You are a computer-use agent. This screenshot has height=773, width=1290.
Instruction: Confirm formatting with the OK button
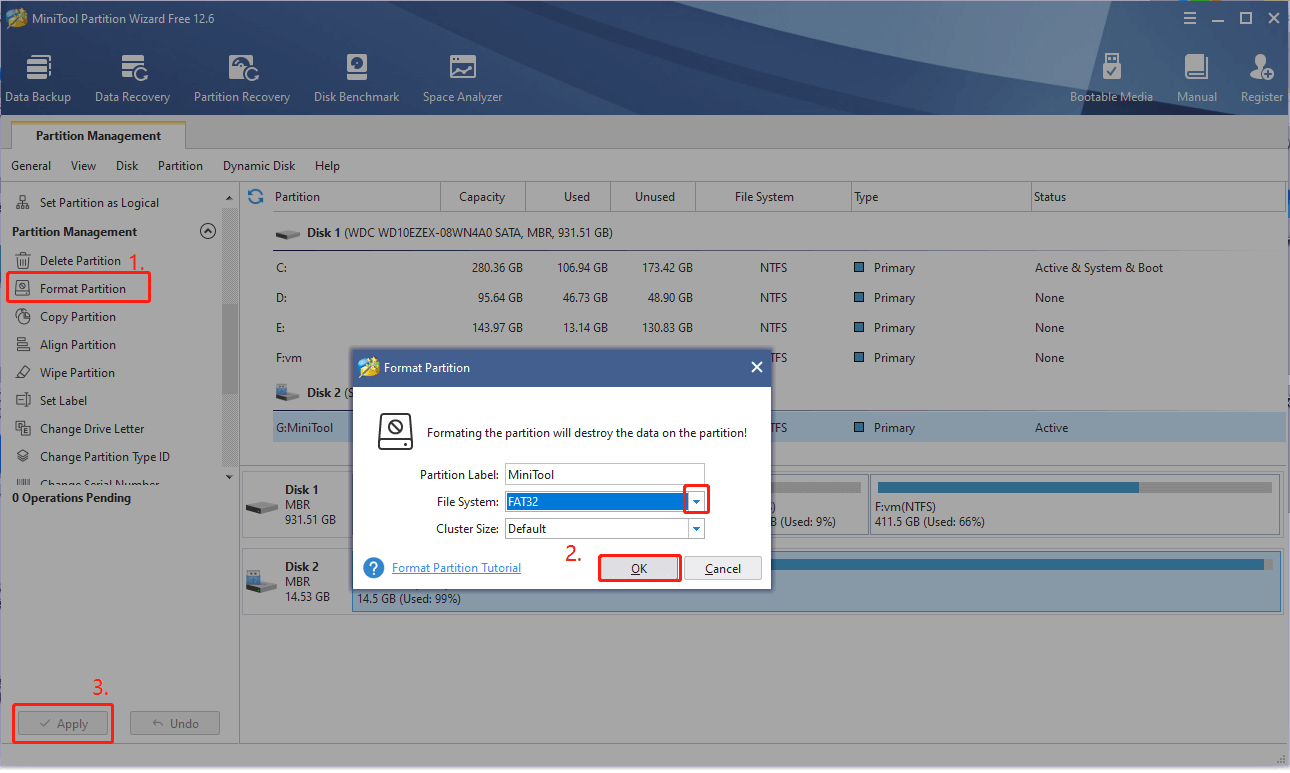tap(639, 568)
